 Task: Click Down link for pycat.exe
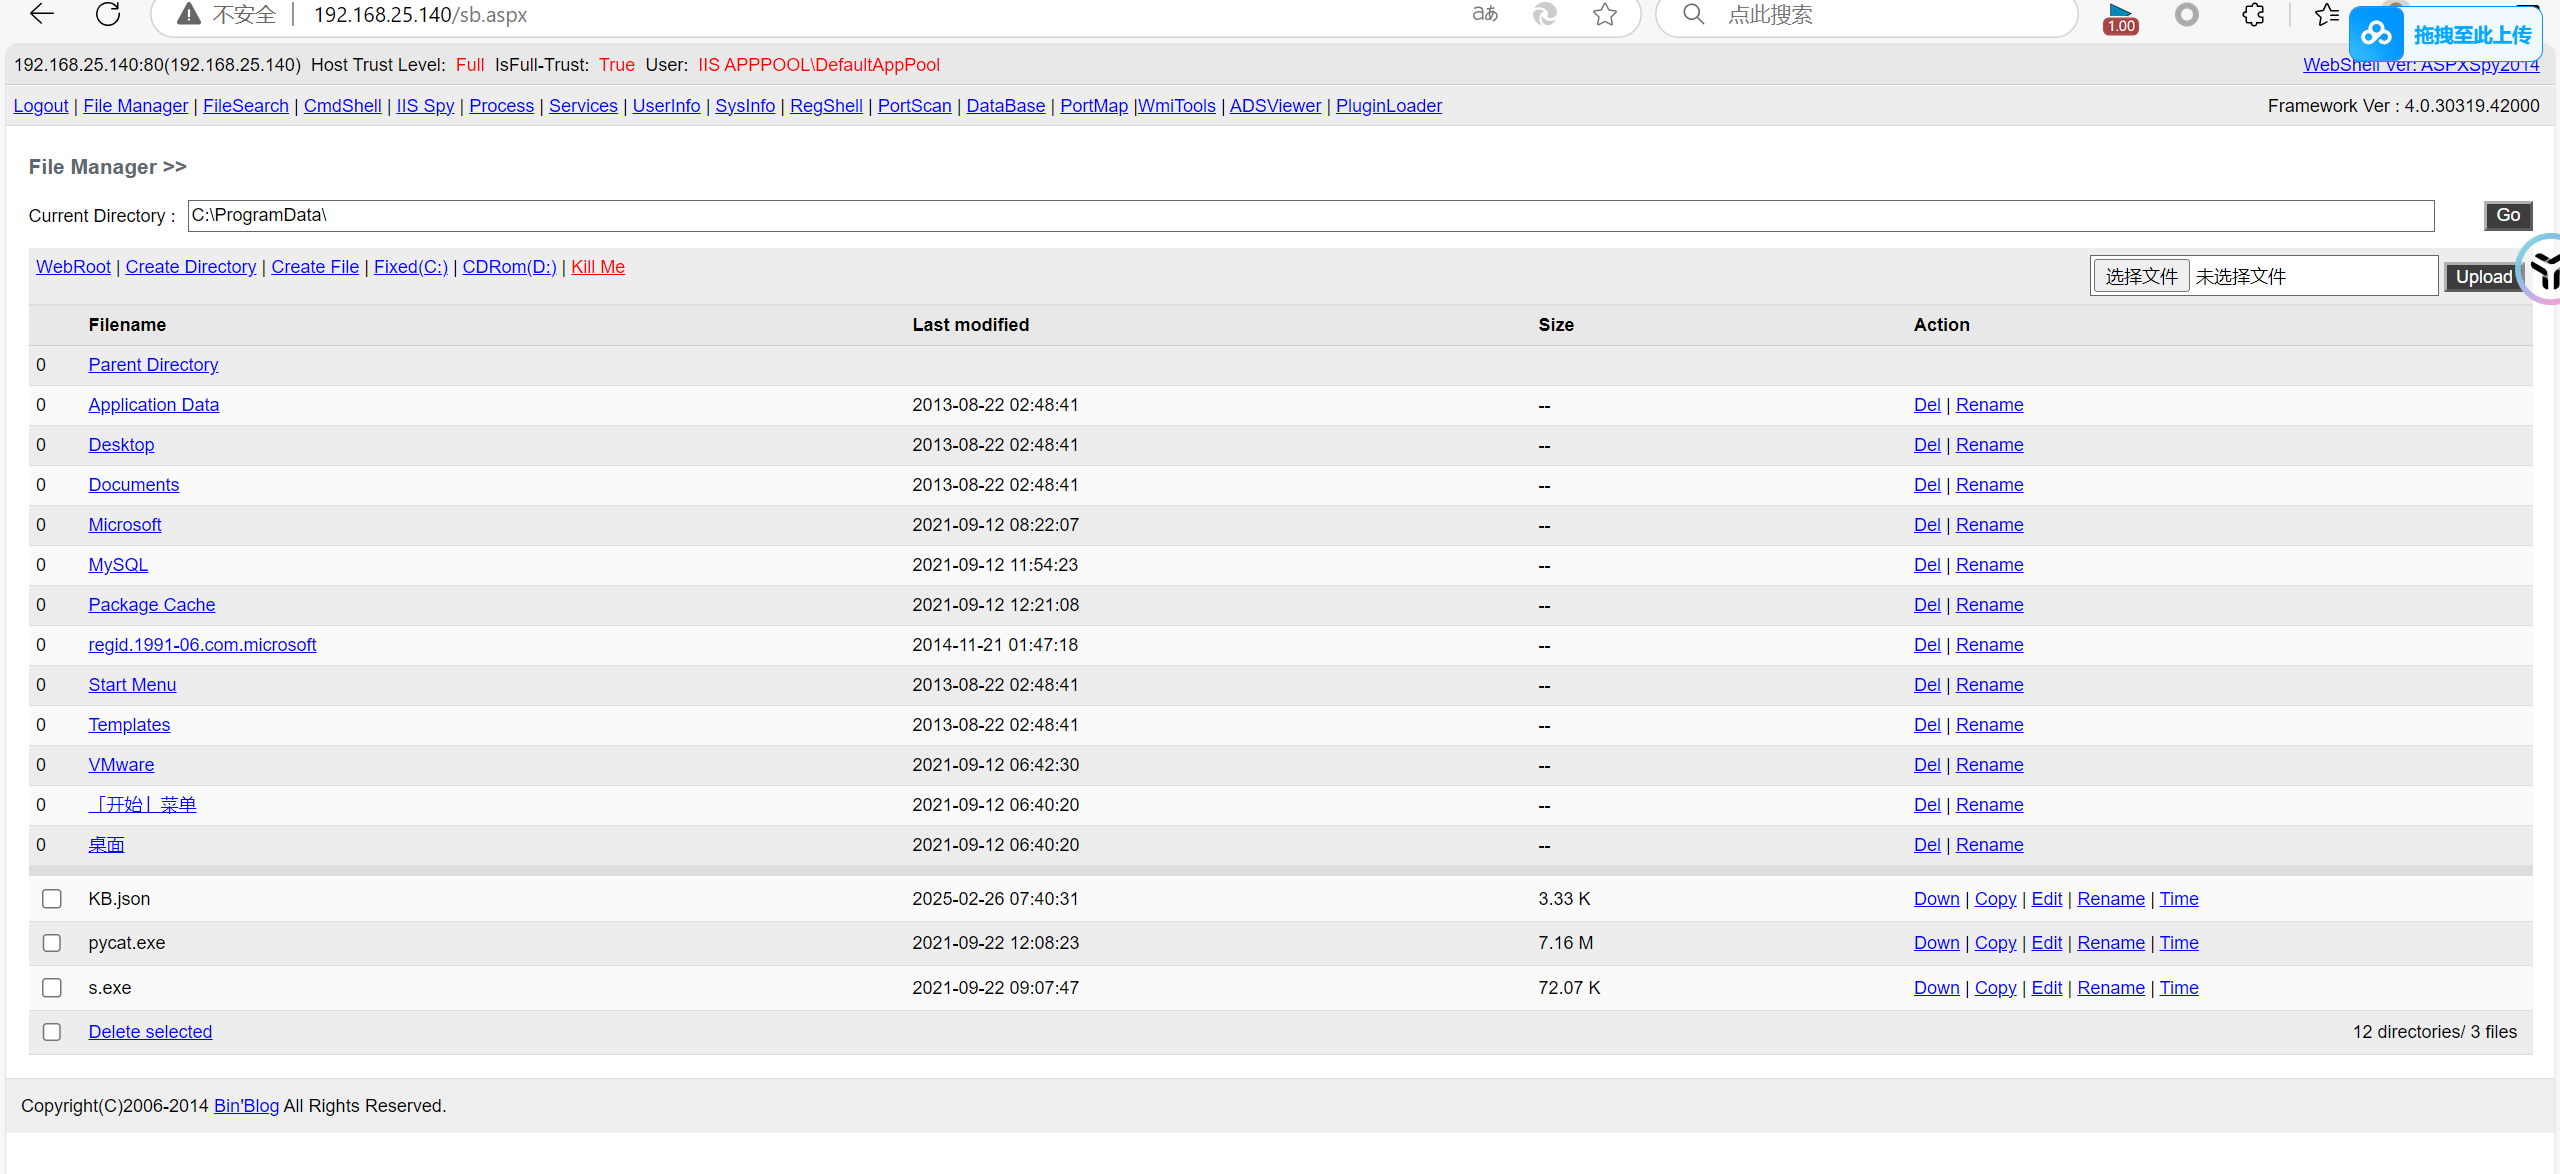1936,943
